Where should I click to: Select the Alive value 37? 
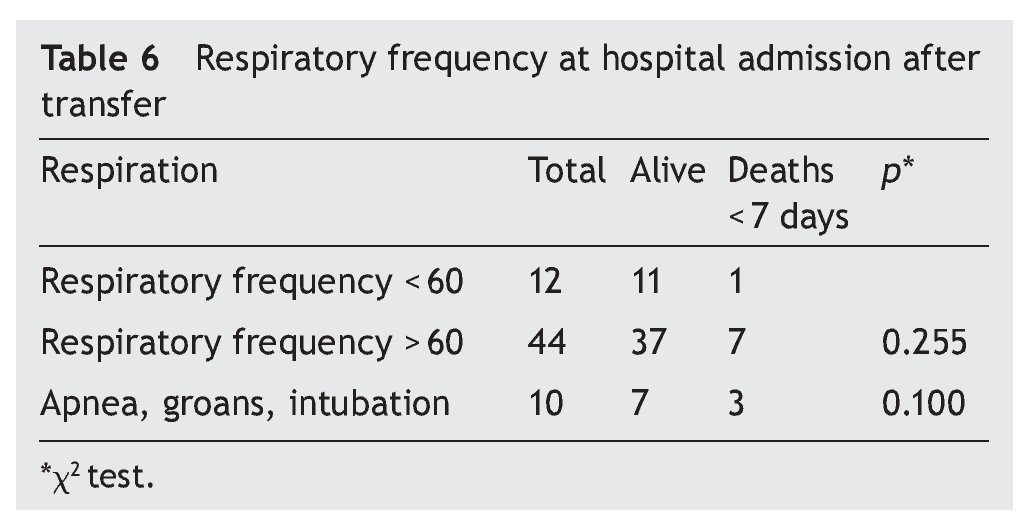(648, 343)
